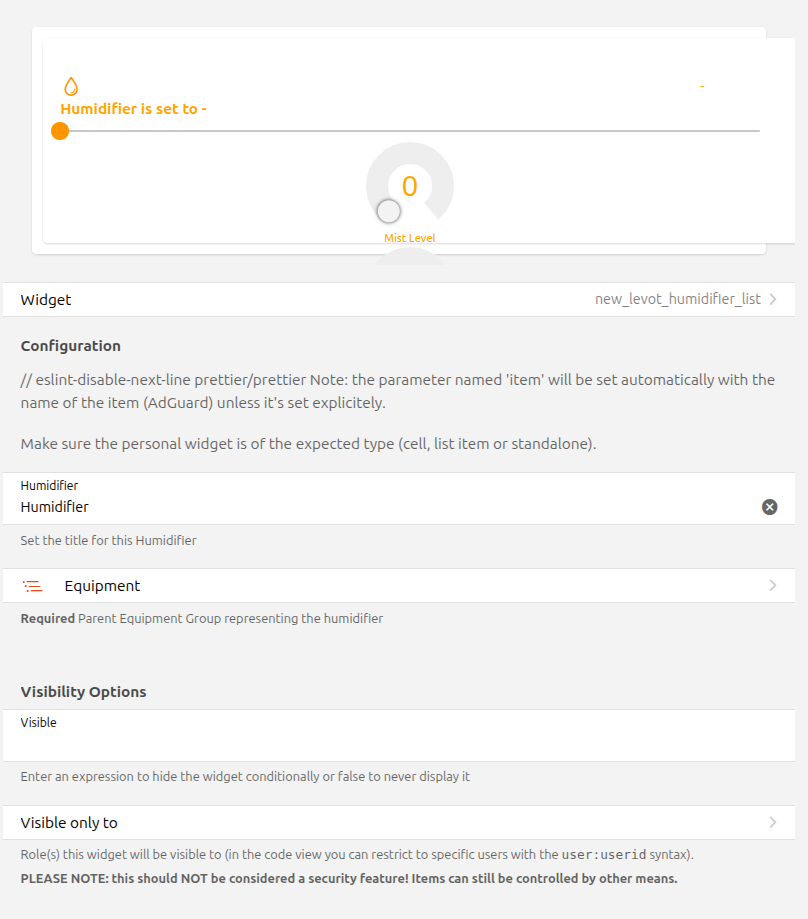Click the 'Humidifier is set to -' label
808x919 pixels.
tap(133, 109)
